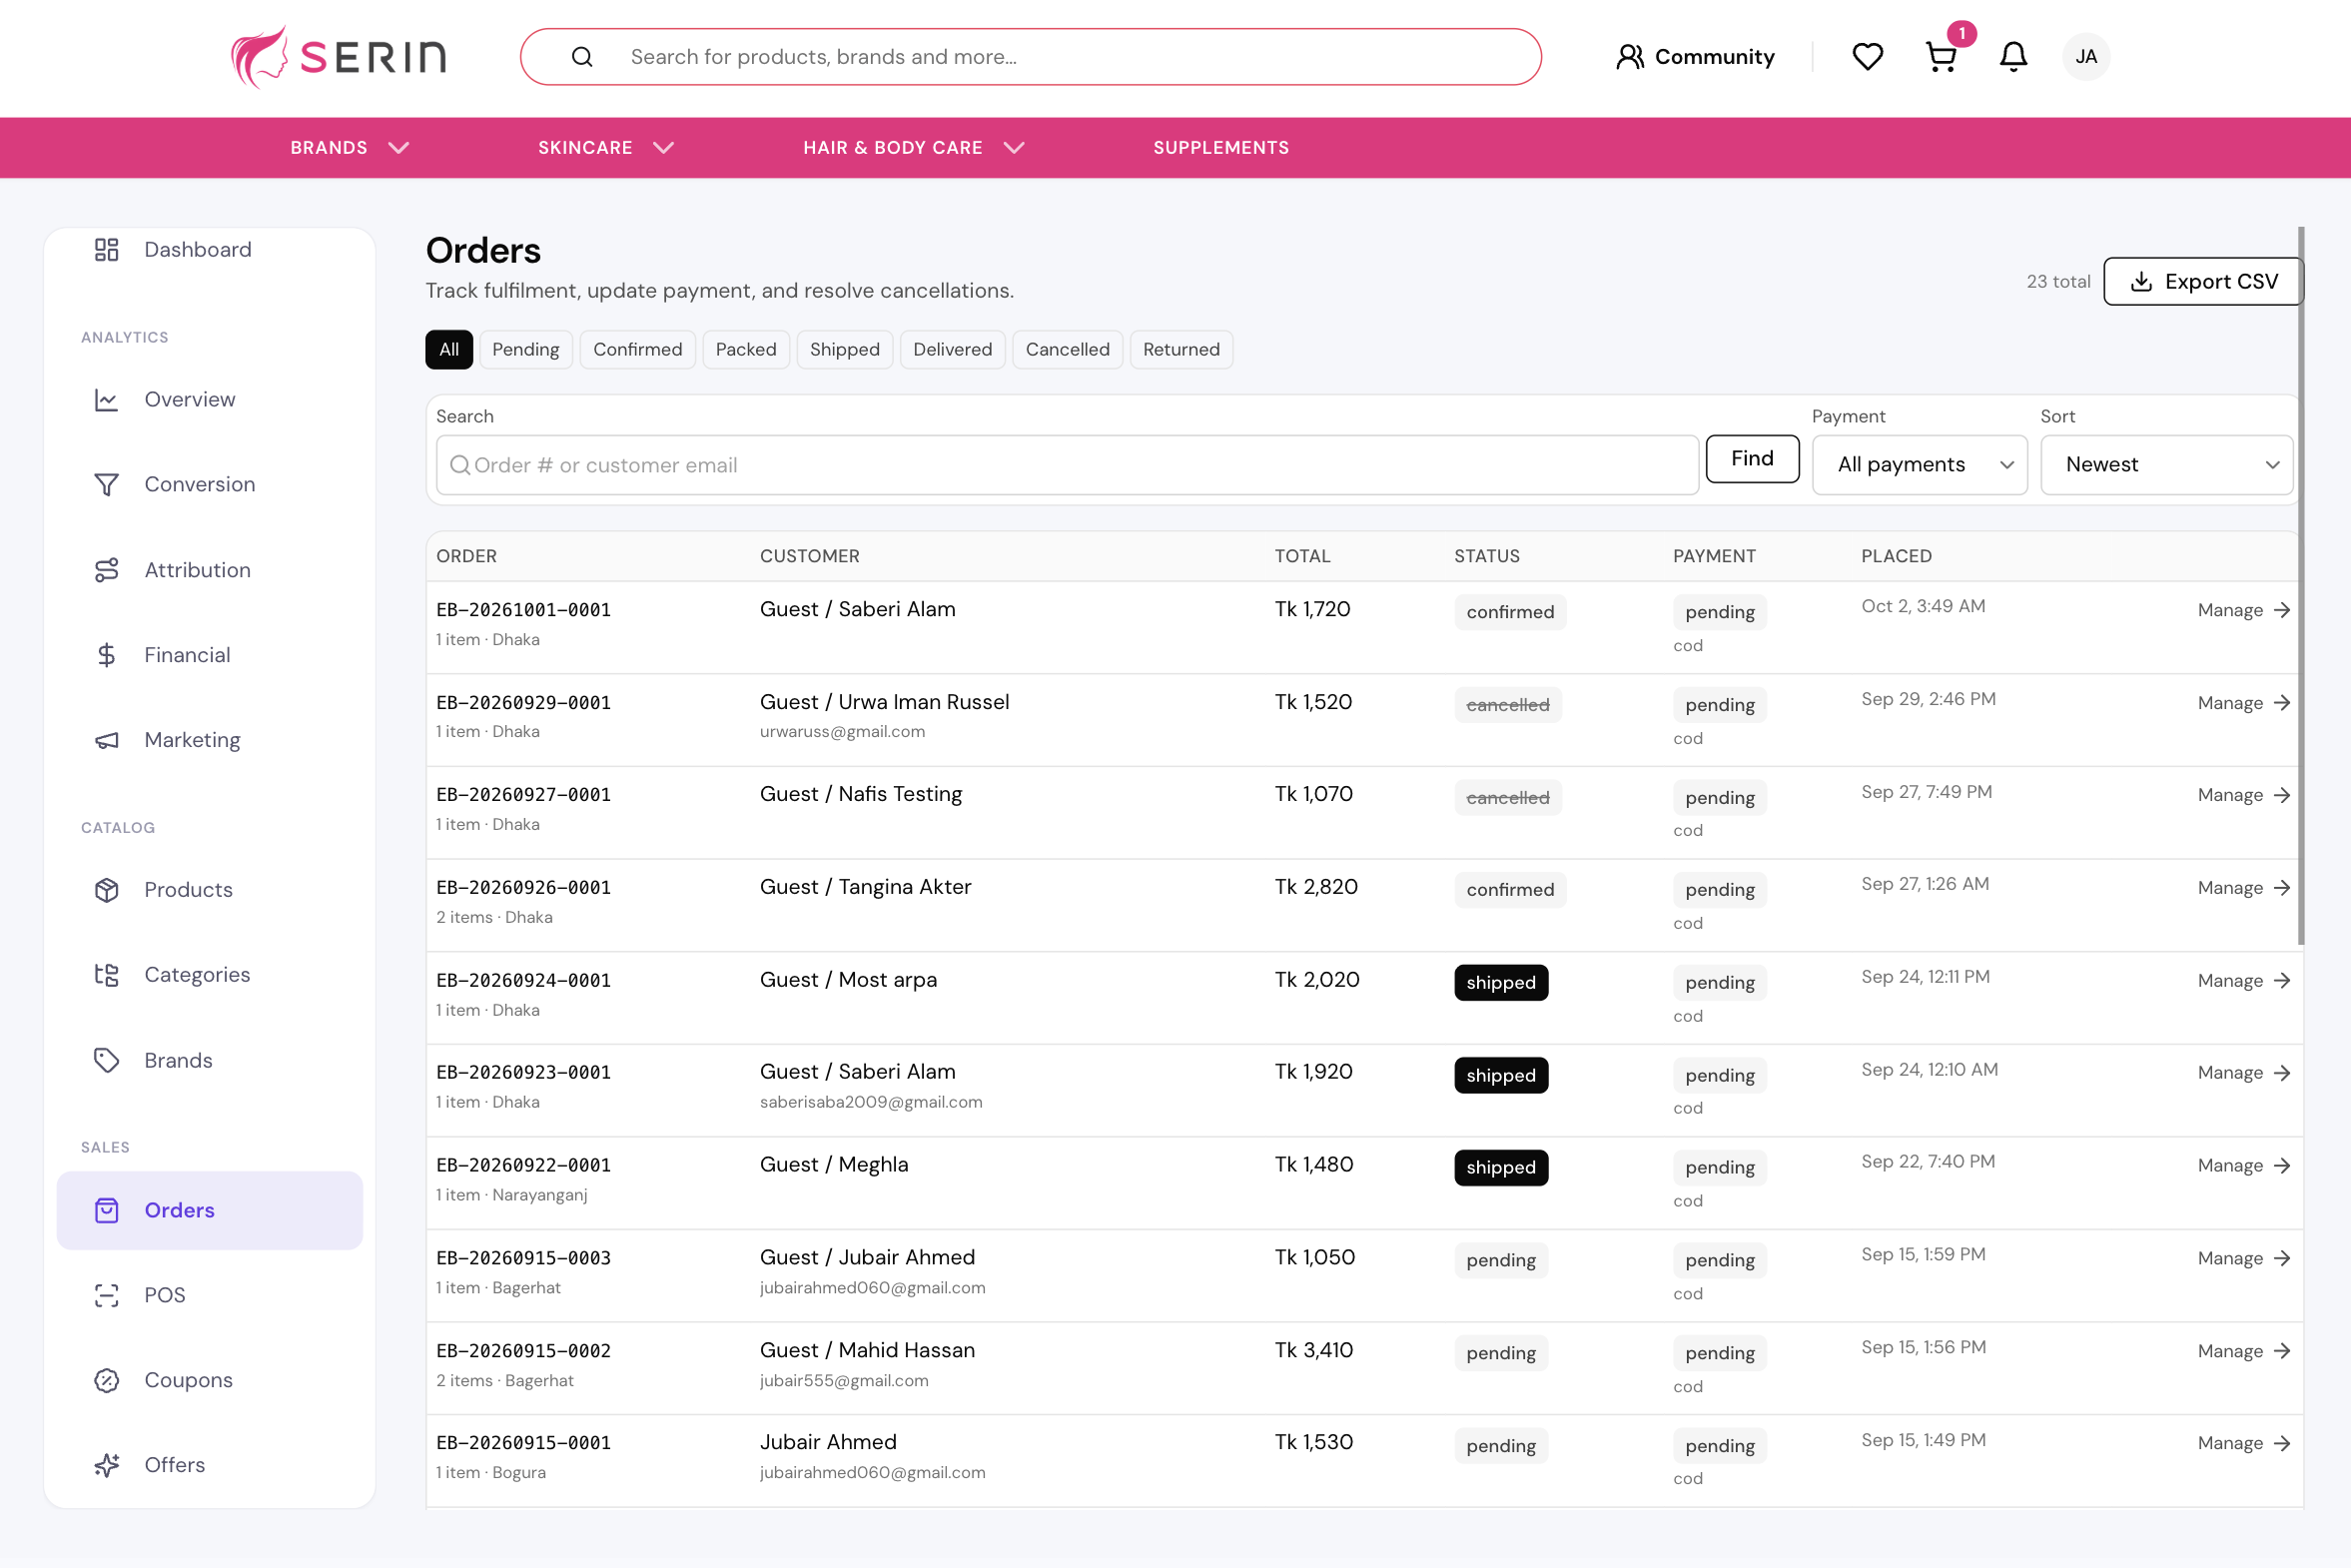Screen dimensions: 2351x1568
Task: Open Conversion funnel in sidebar
Action: (x=209, y=484)
